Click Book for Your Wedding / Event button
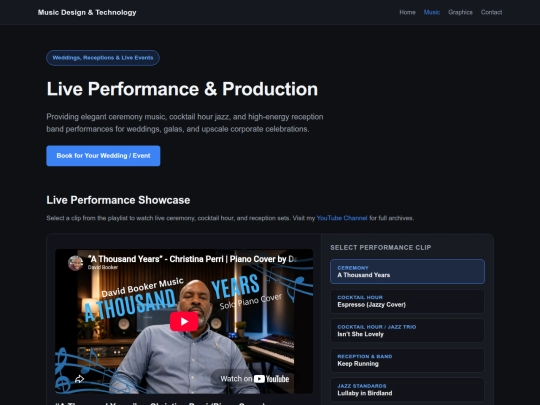The width and height of the screenshot is (540, 405). (x=103, y=156)
